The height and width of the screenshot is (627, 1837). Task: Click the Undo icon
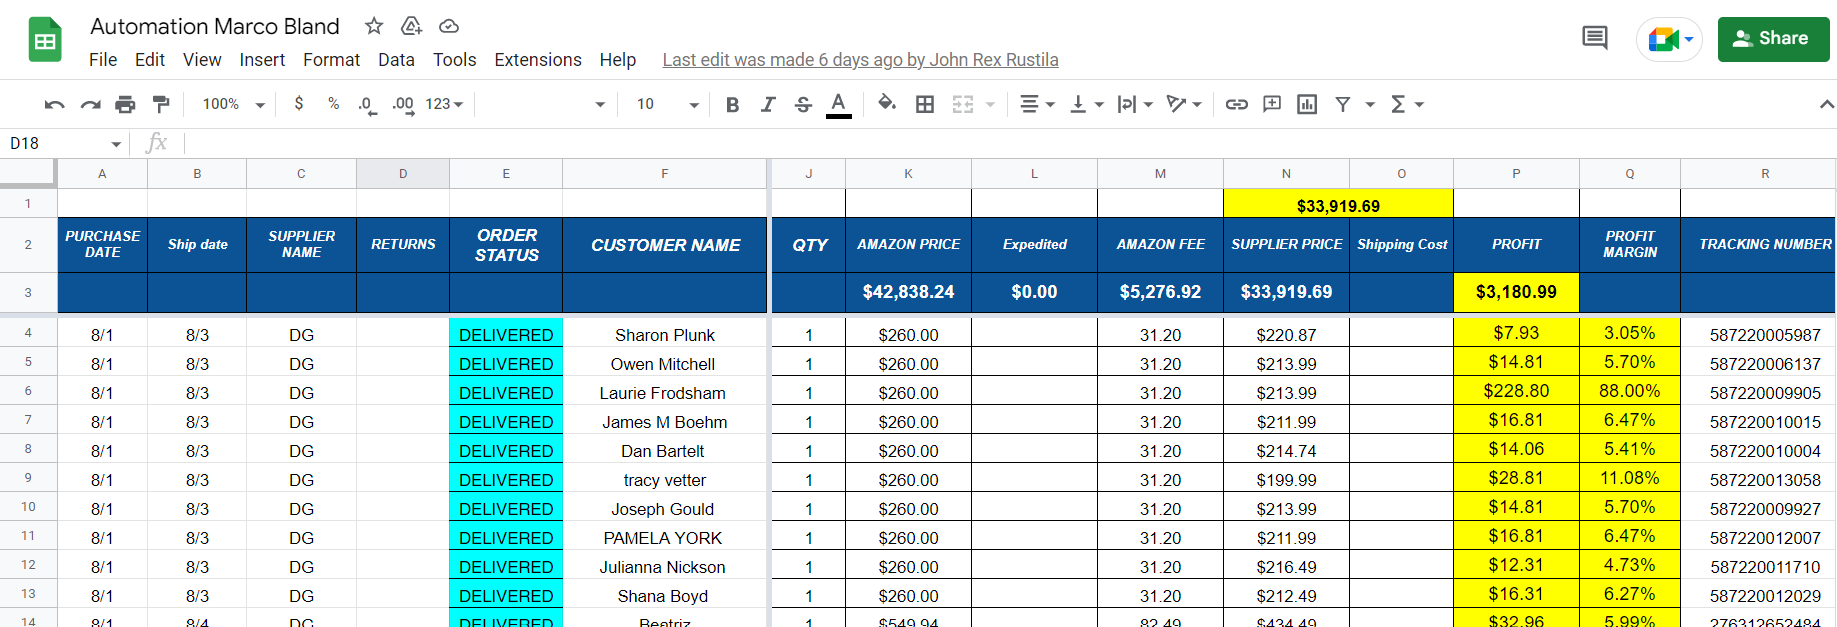(x=55, y=104)
